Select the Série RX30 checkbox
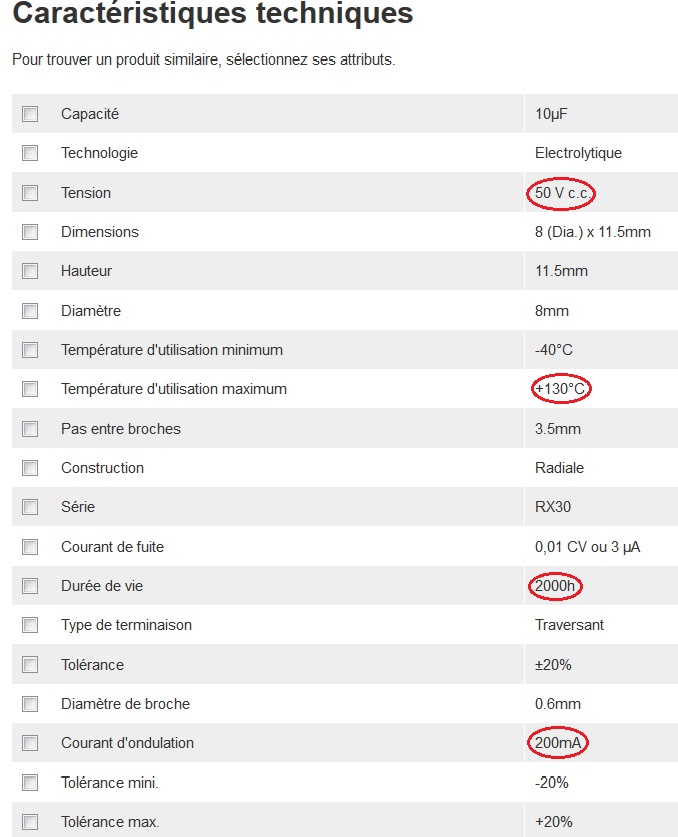Screen dimensions: 678x837 click(x=30, y=507)
